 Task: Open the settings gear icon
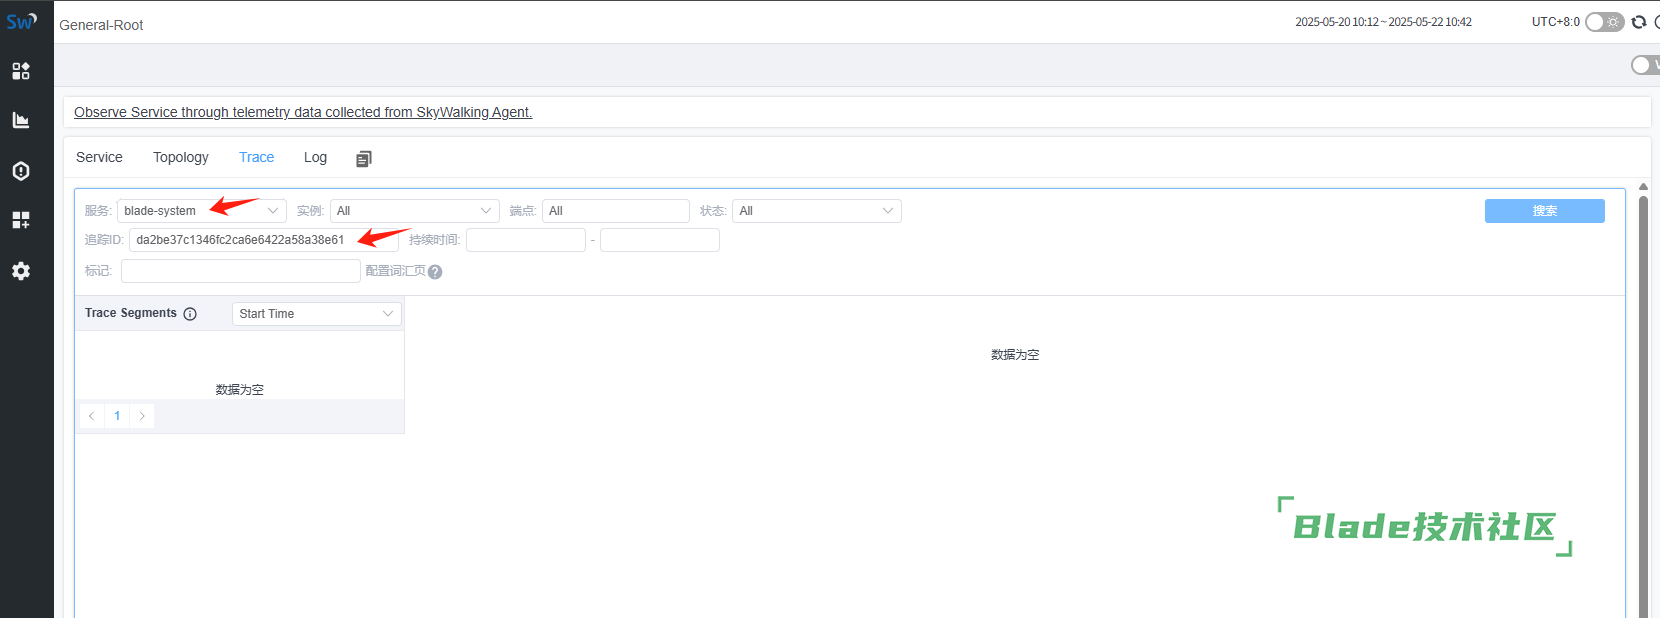point(21,271)
